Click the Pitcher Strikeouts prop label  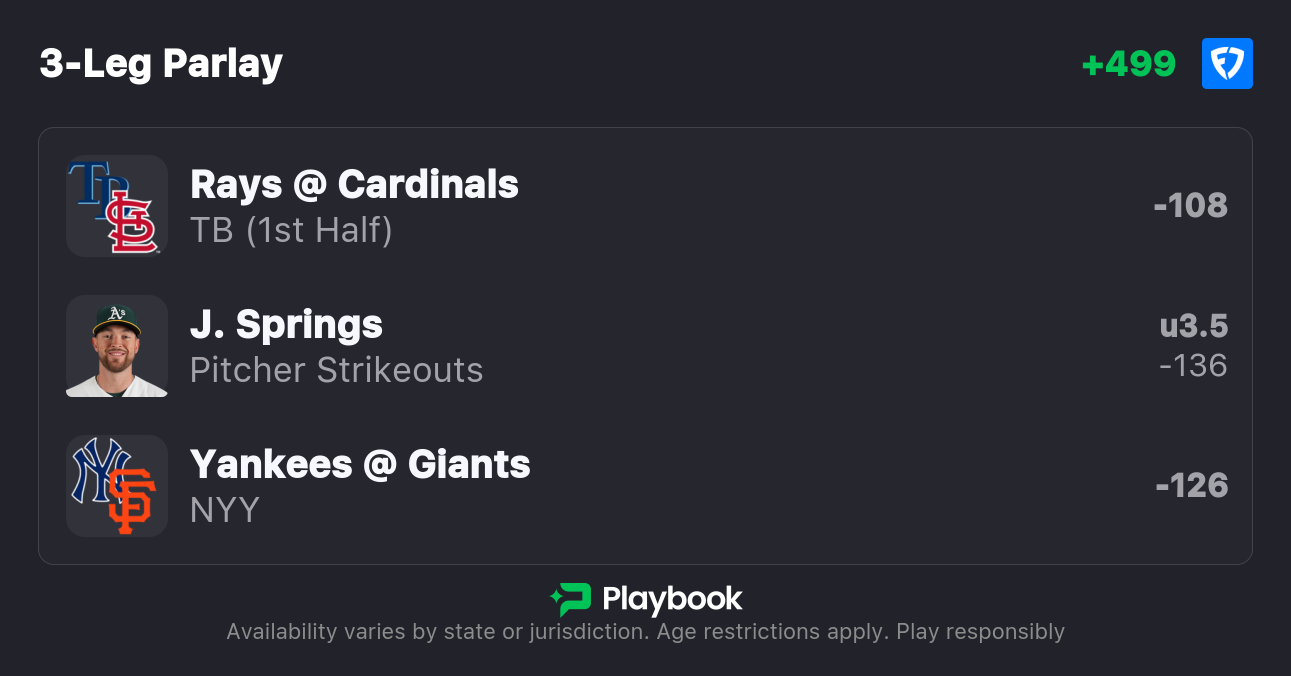click(x=336, y=370)
